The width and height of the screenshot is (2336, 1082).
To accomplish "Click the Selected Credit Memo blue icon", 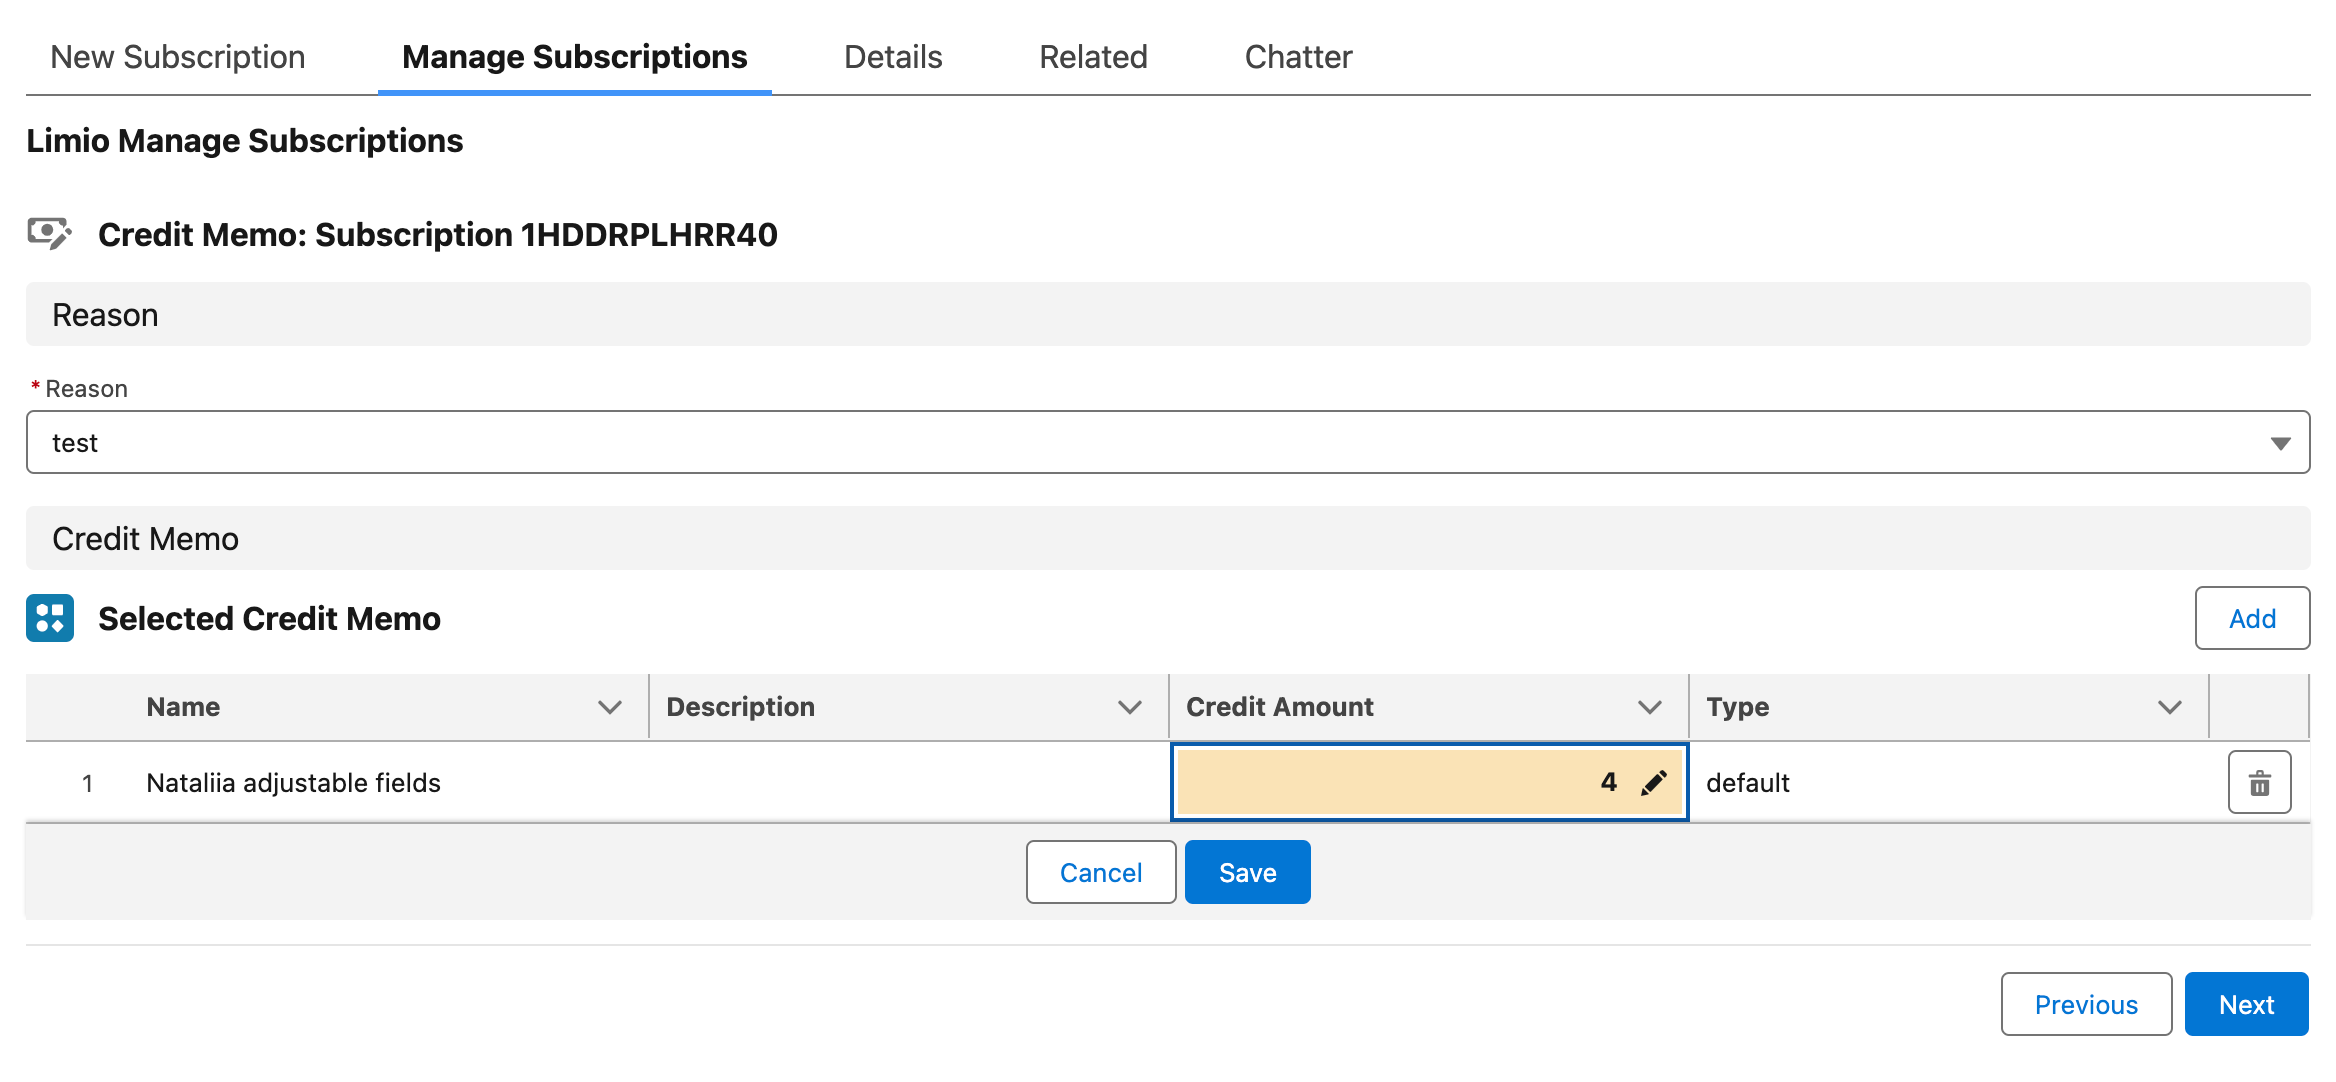I will click(50, 618).
